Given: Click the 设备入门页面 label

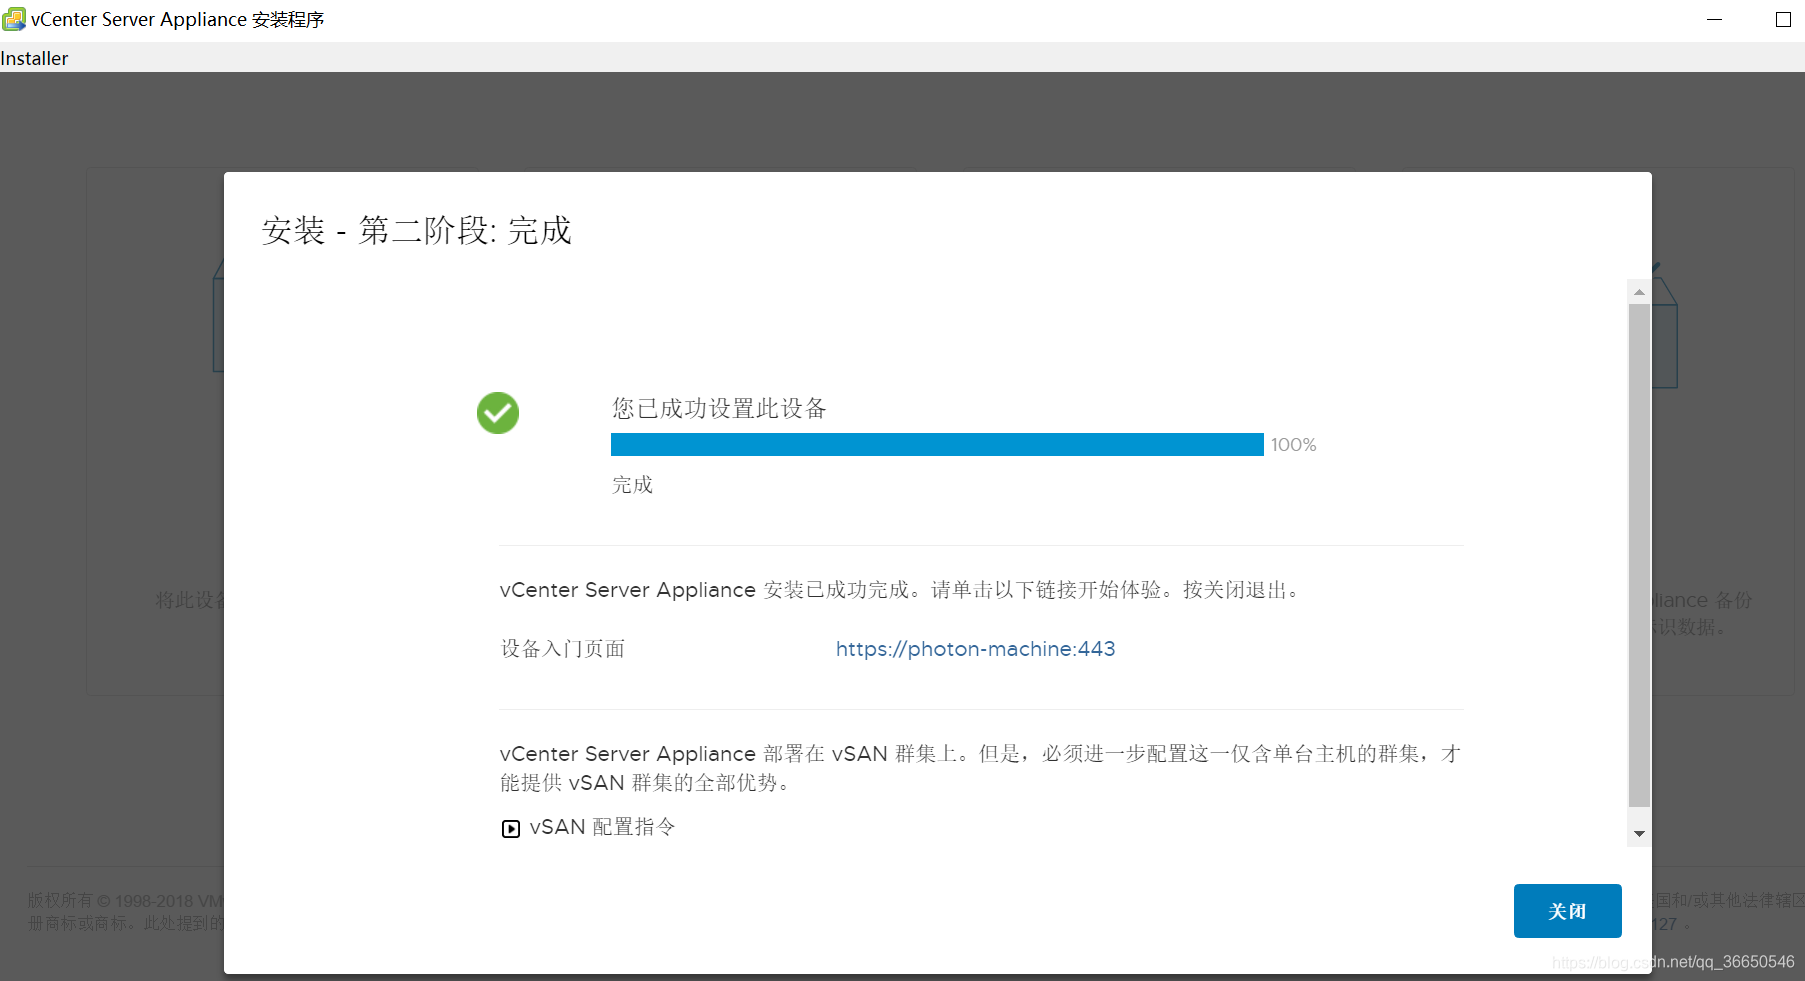Looking at the screenshot, I should pos(563,649).
